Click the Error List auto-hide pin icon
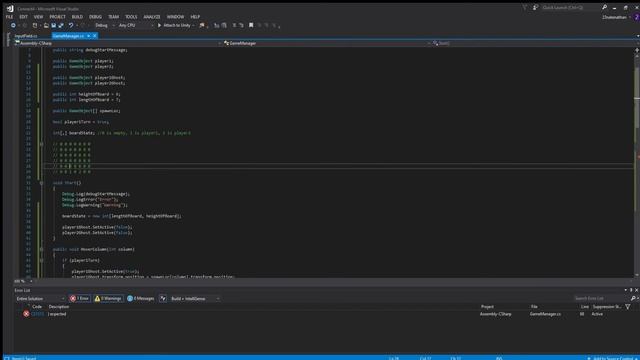 tap(631, 290)
